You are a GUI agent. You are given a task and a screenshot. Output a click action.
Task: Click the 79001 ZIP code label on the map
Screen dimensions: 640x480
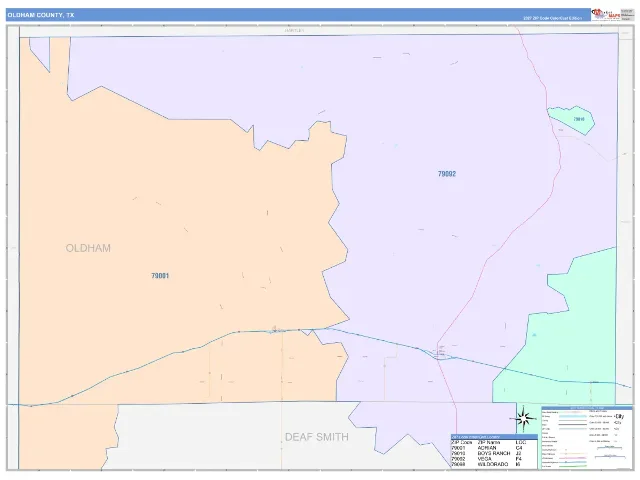pos(160,276)
